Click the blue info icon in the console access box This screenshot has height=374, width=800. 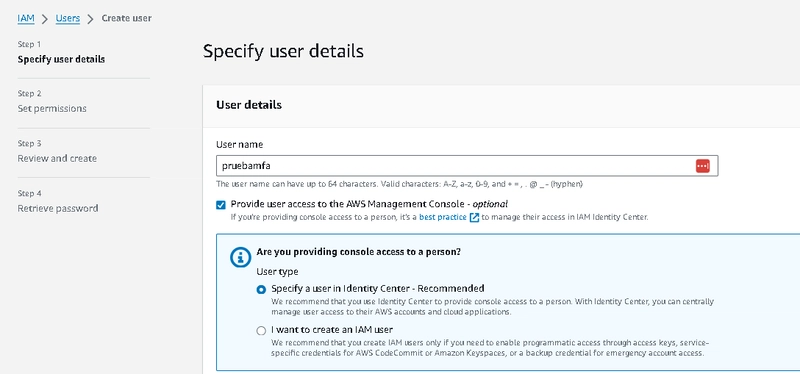pyautogui.click(x=240, y=258)
